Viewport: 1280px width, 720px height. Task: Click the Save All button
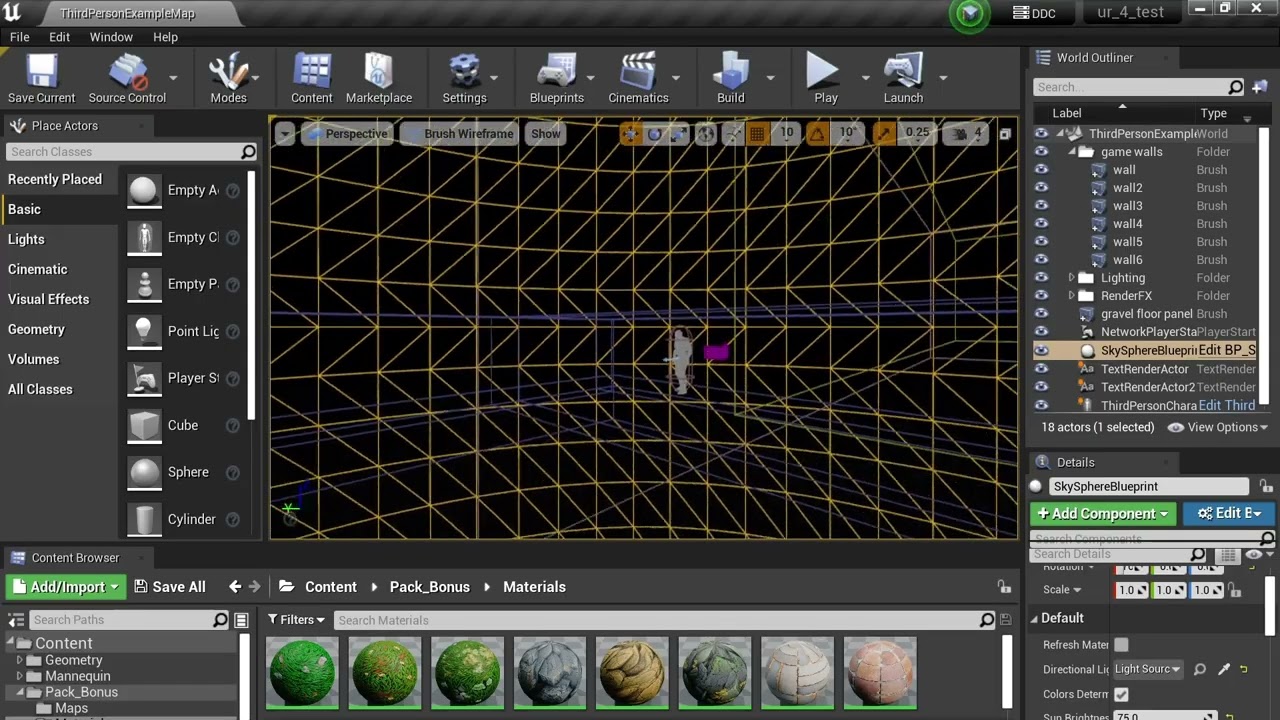[x=170, y=587]
